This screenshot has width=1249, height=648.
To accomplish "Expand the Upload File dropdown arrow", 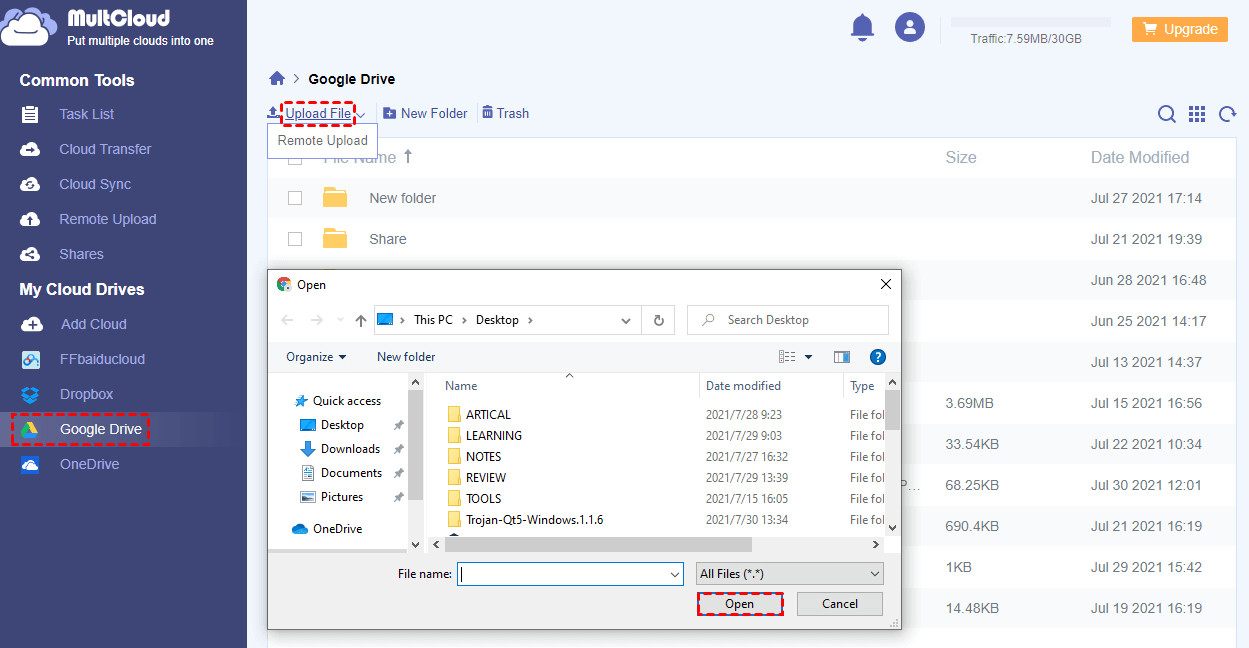I will point(360,114).
